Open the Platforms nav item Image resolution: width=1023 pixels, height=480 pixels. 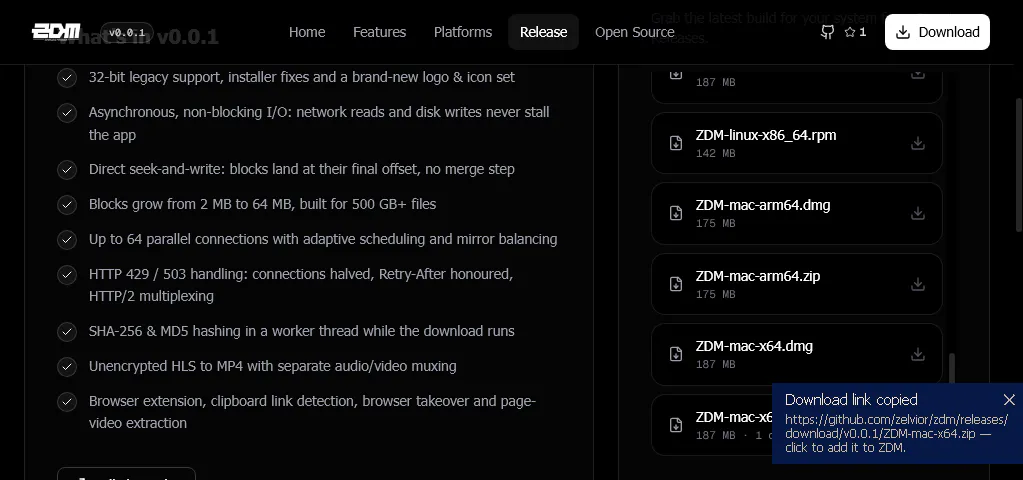pyautogui.click(x=463, y=32)
